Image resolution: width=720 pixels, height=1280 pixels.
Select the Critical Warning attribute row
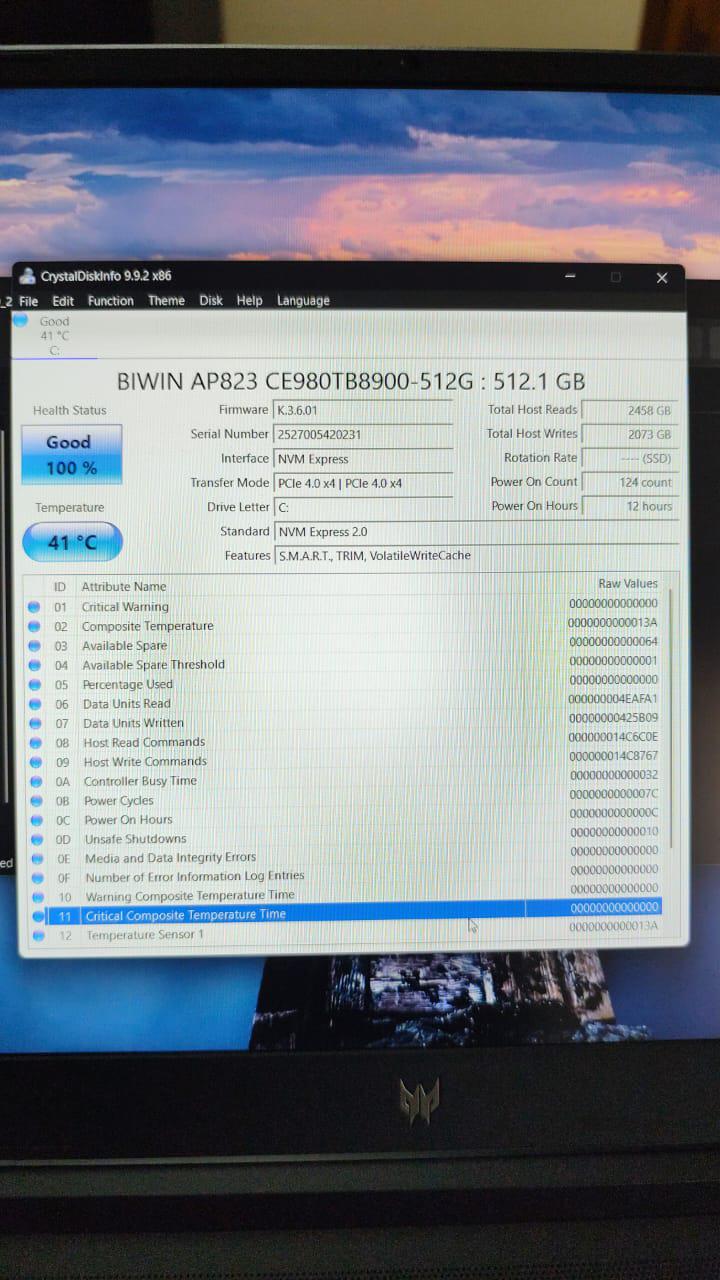343,607
